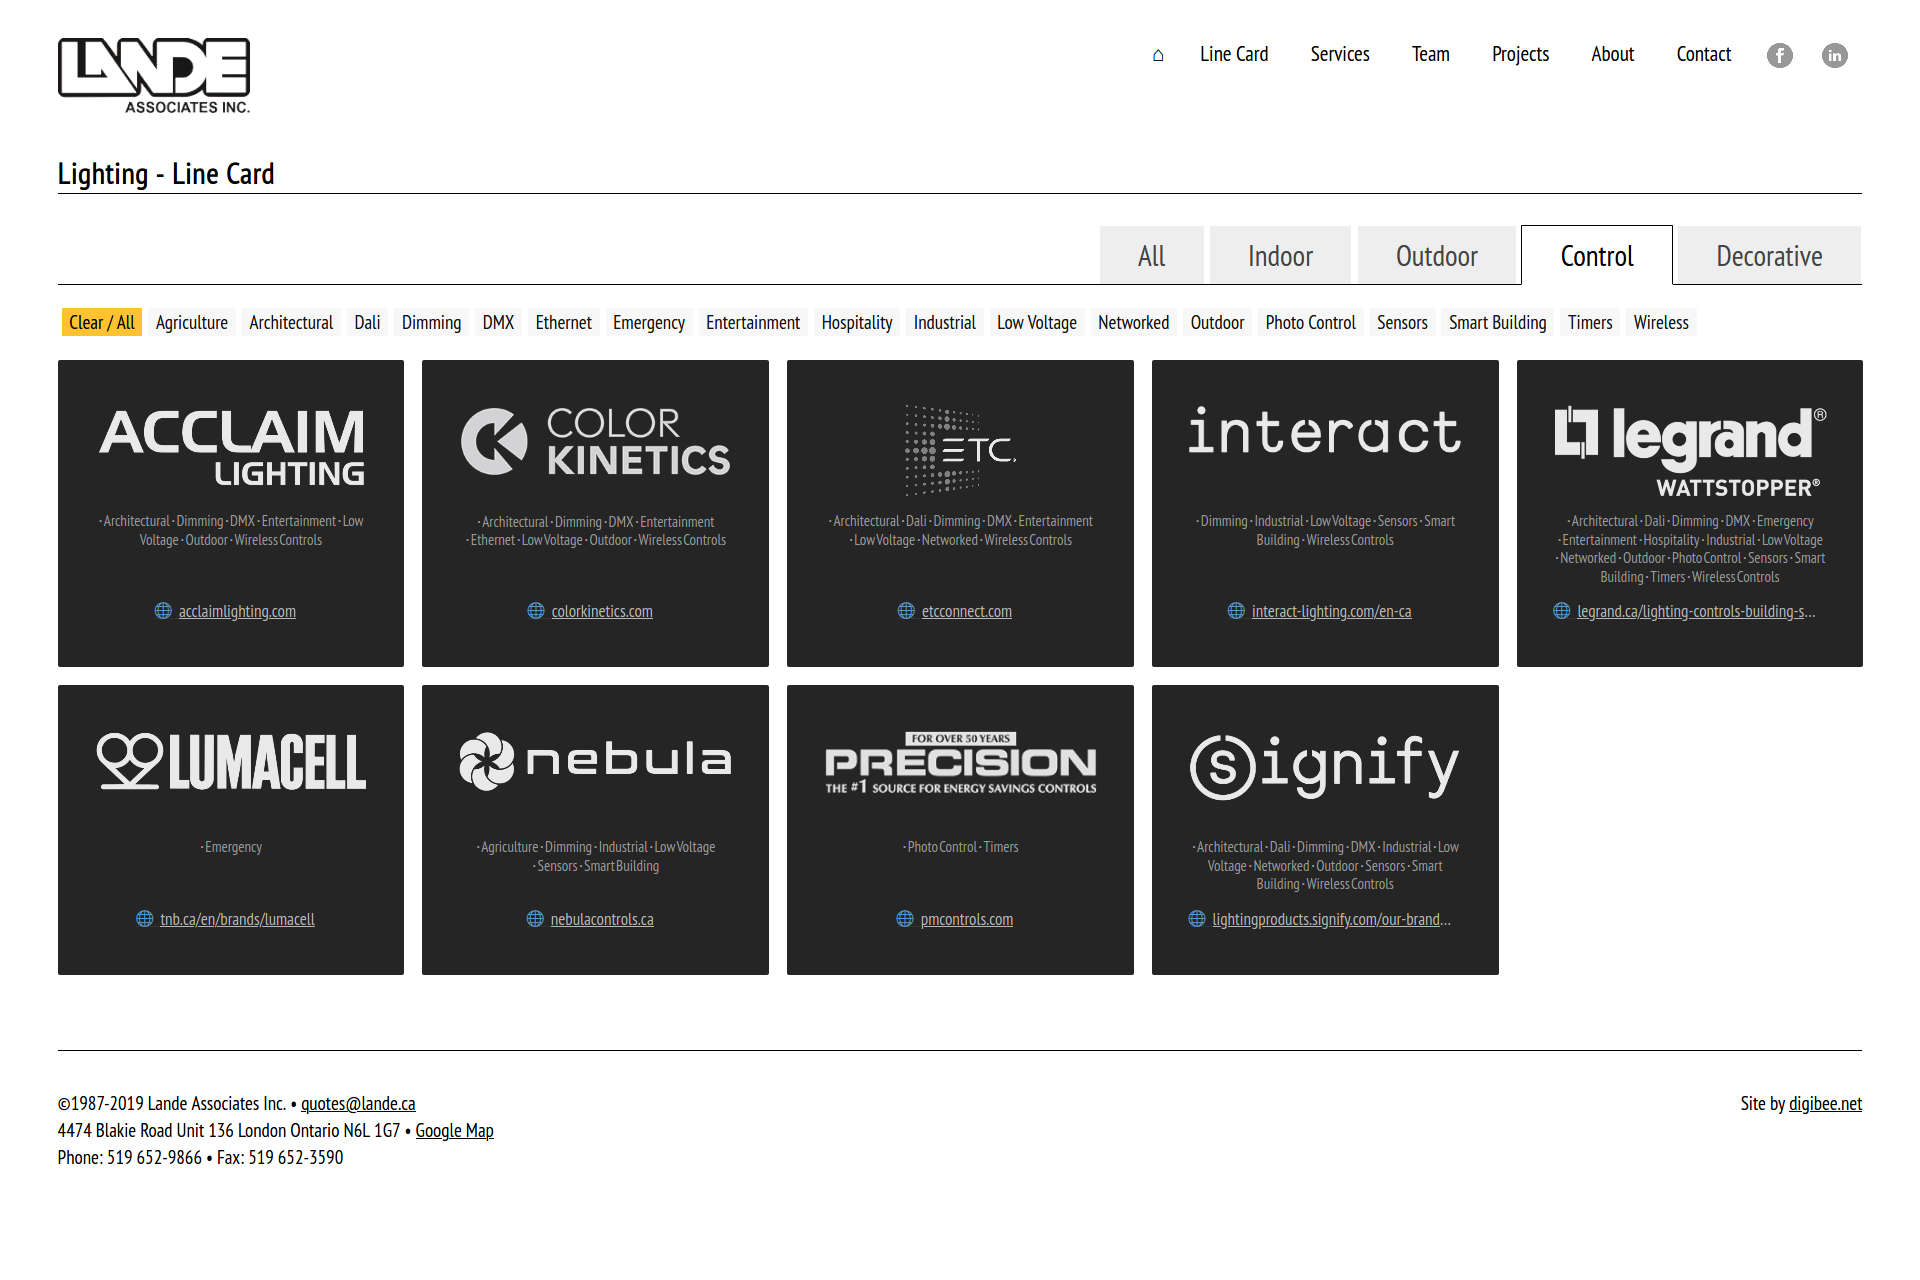The height and width of the screenshot is (1280, 1920).
Task: Email quotes@lande.ca
Action: point(358,1103)
